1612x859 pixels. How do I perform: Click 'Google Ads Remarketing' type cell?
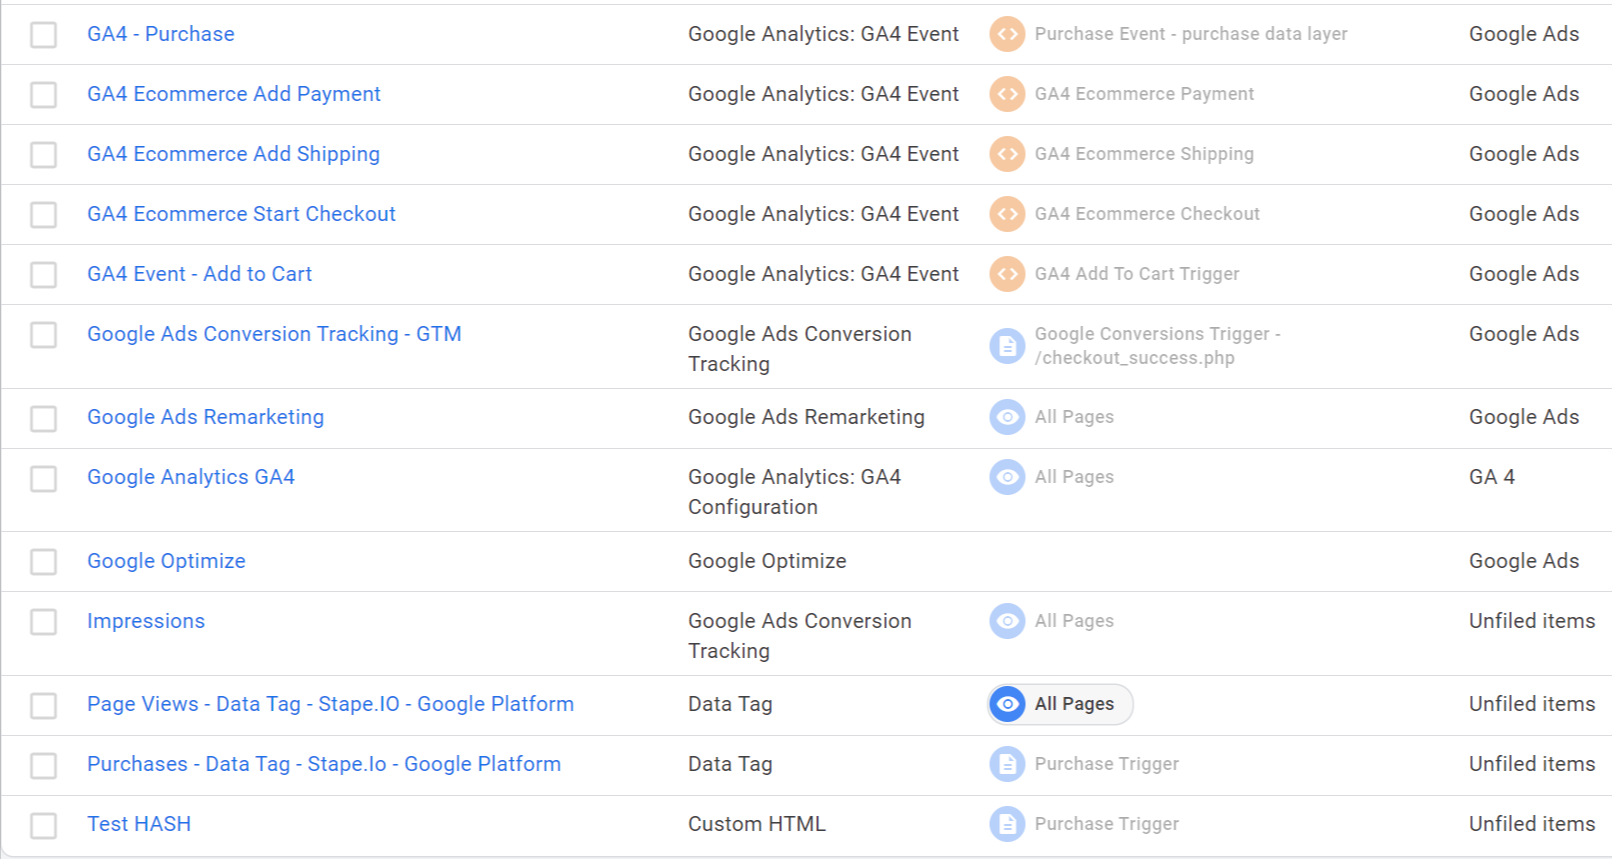[806, 417]
